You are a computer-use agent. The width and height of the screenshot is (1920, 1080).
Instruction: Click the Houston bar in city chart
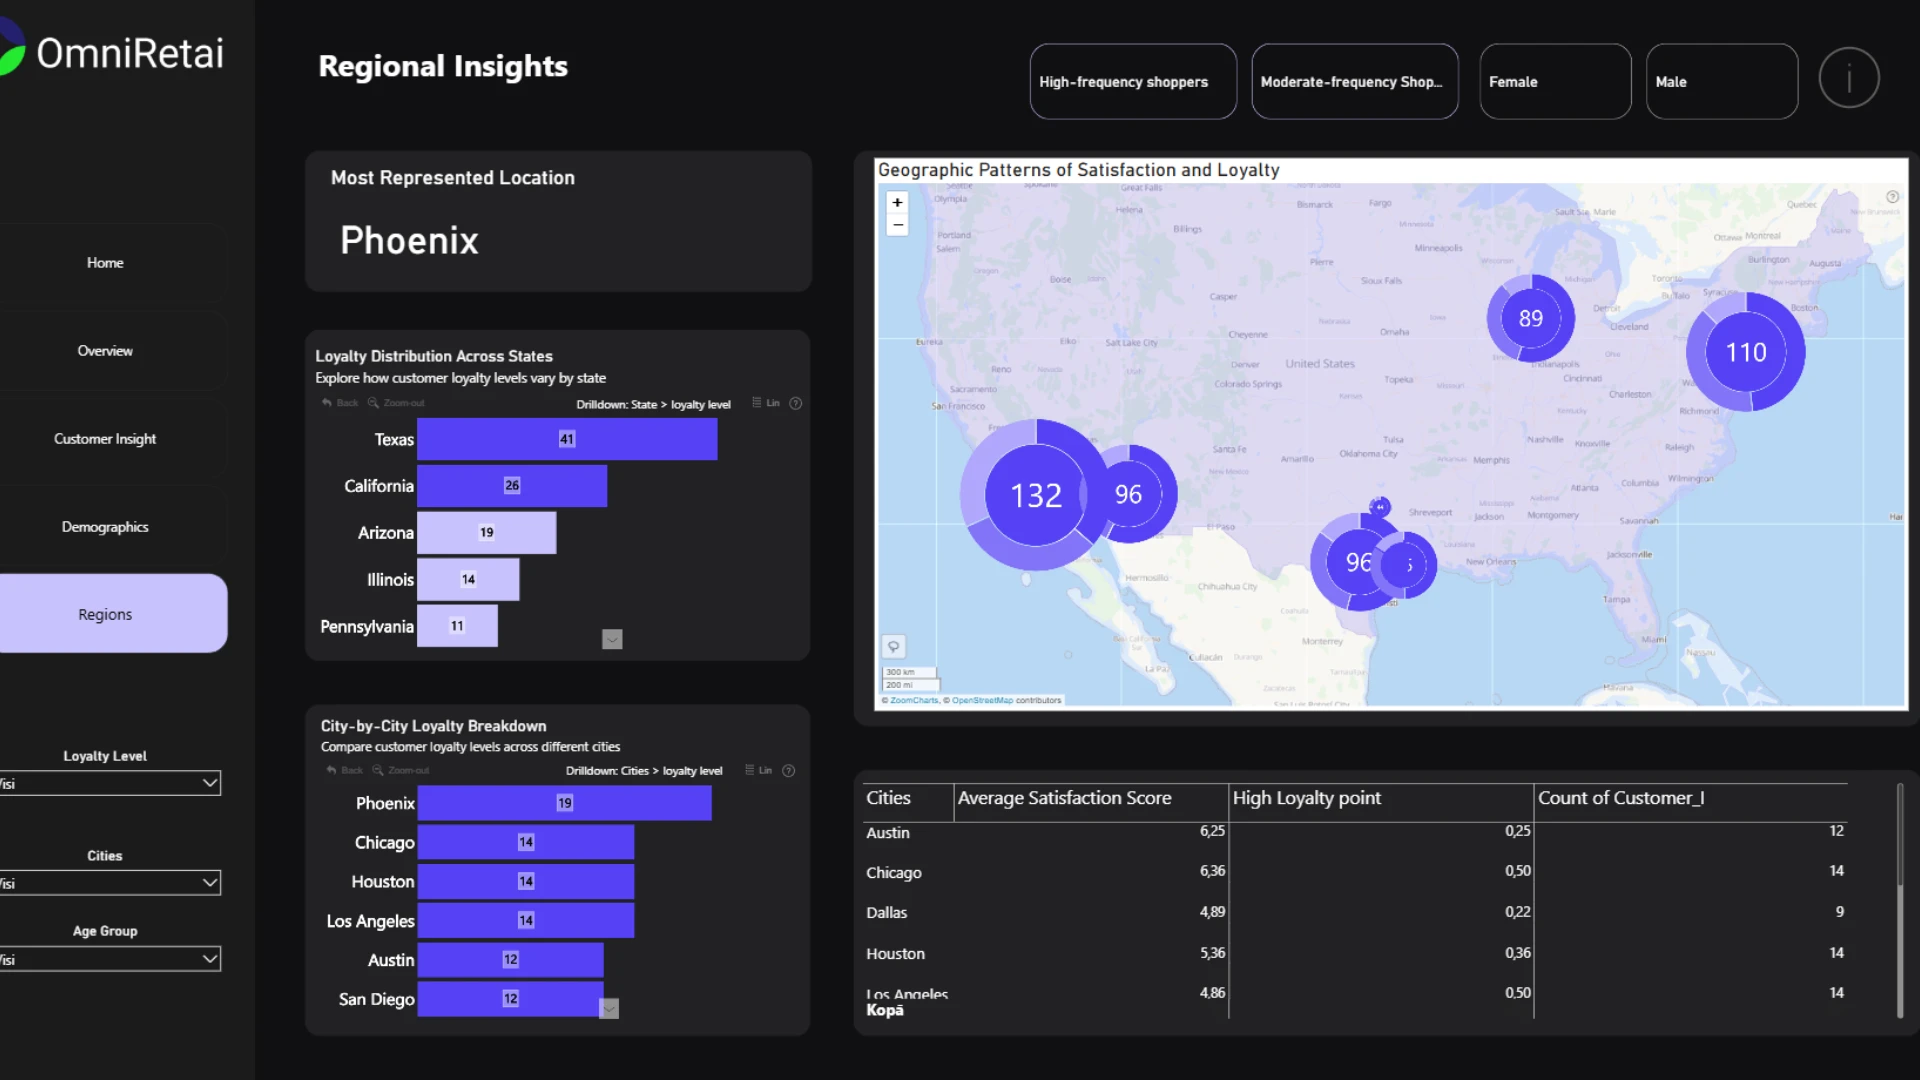(526, 881)
